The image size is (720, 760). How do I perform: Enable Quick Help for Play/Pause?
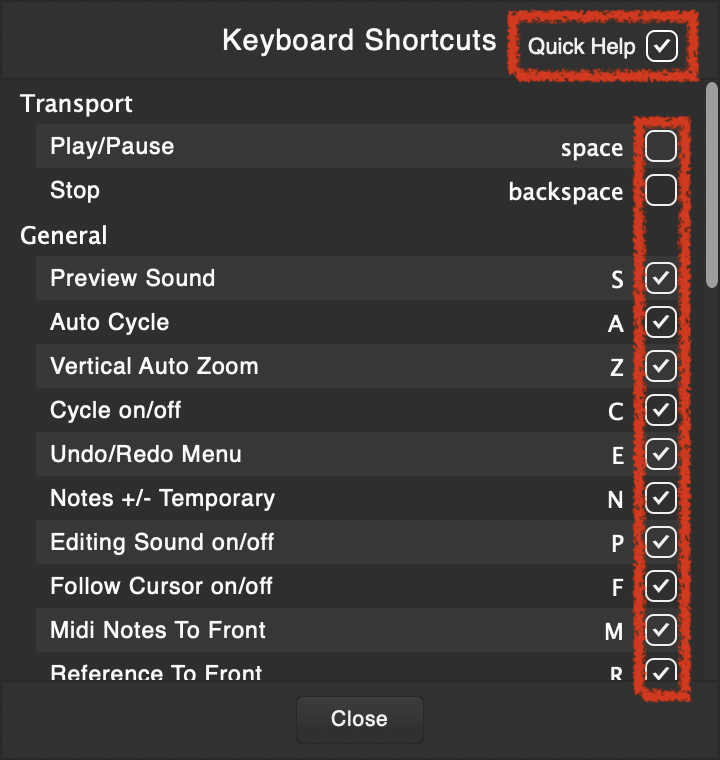(x=660, y=146)
